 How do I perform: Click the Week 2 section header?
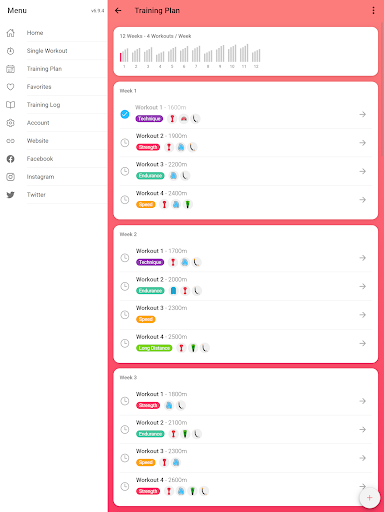click(x=128, y=234)
